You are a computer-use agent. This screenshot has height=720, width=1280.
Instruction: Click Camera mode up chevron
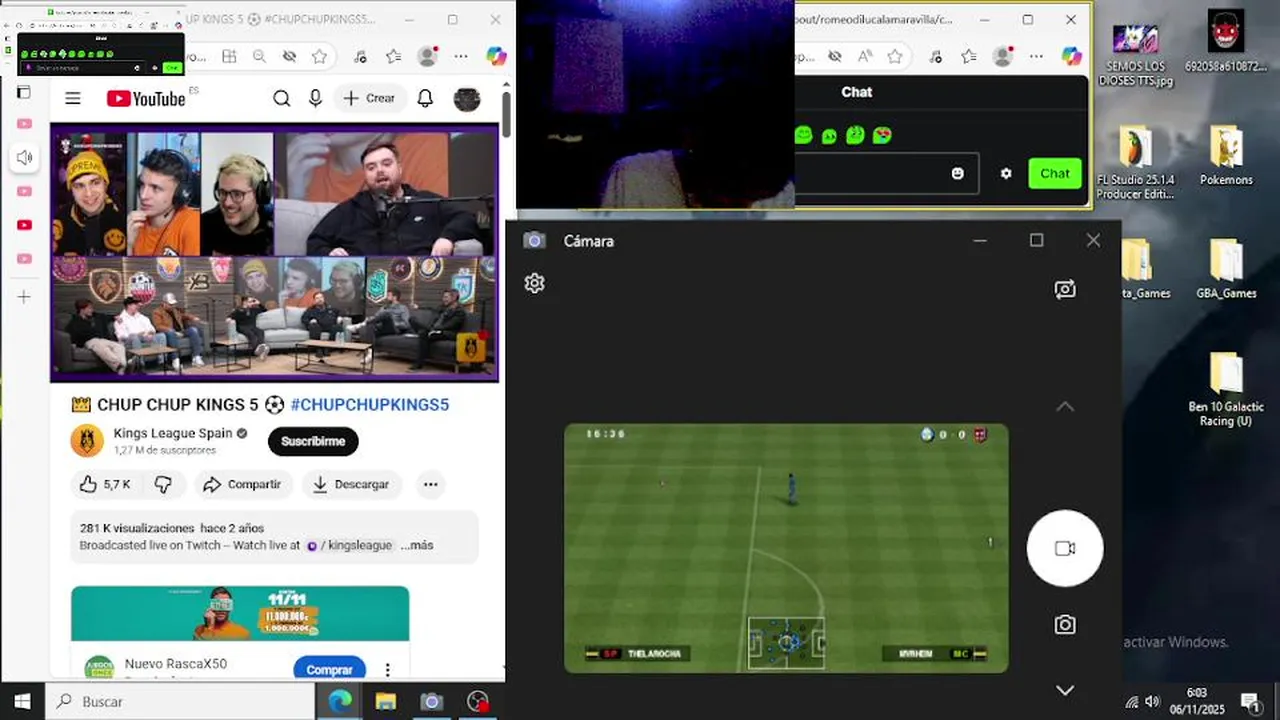click(1065, 406)
